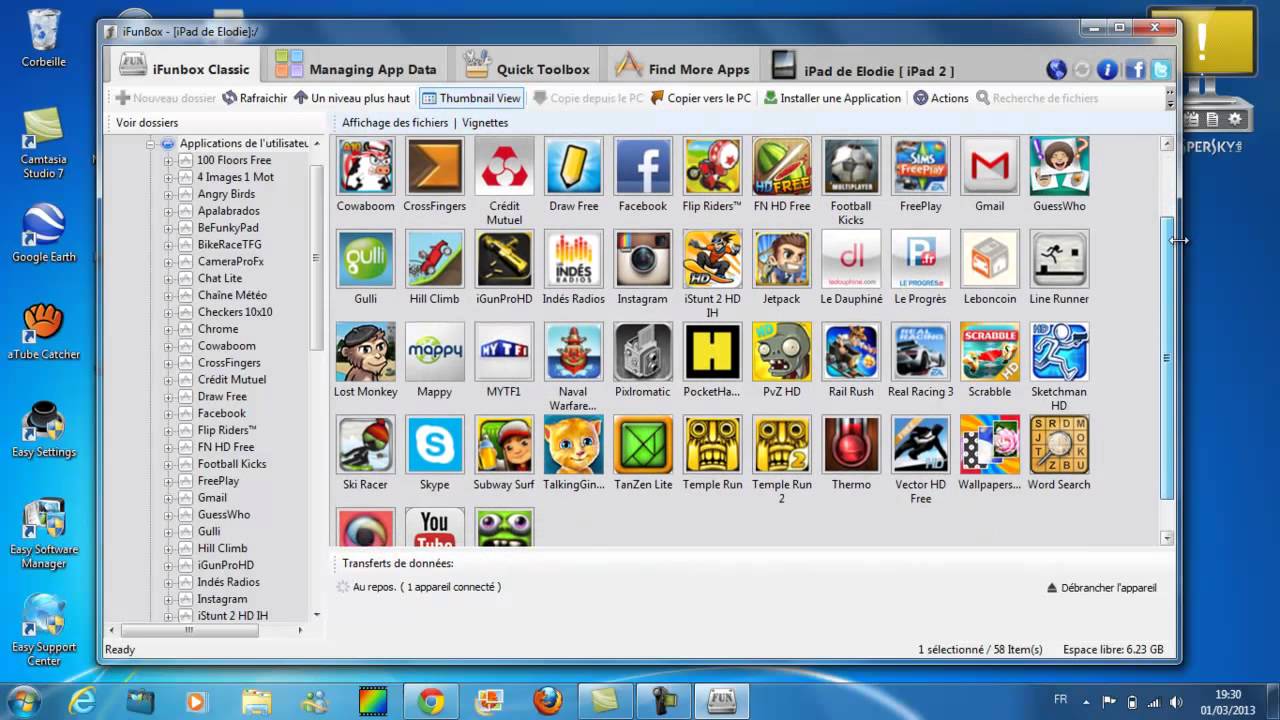Expand the Angry Birds tree node
1280x720 pixels.
coord(168,194)
